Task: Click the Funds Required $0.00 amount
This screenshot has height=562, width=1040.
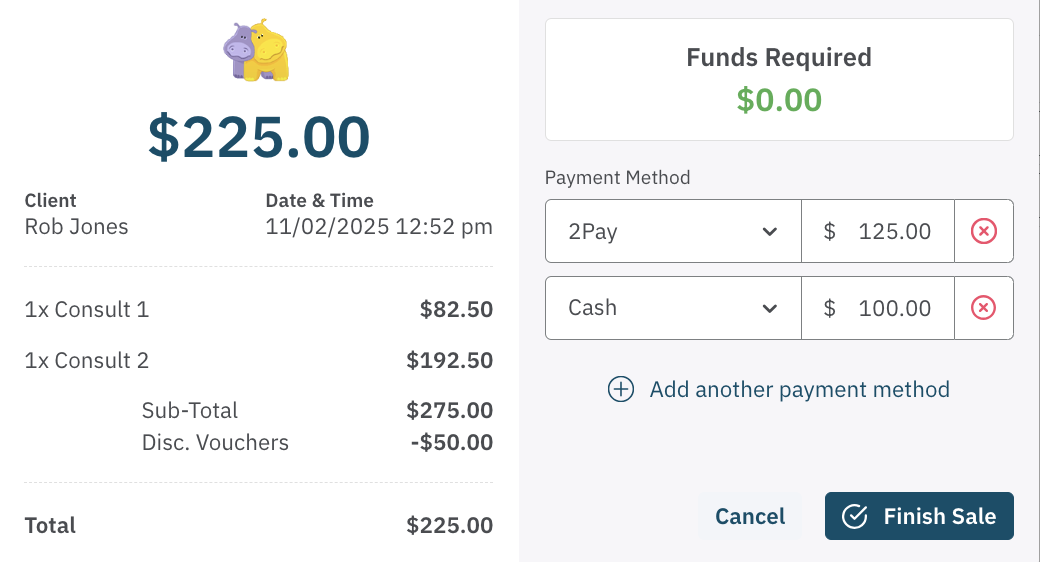Action: 779,100
